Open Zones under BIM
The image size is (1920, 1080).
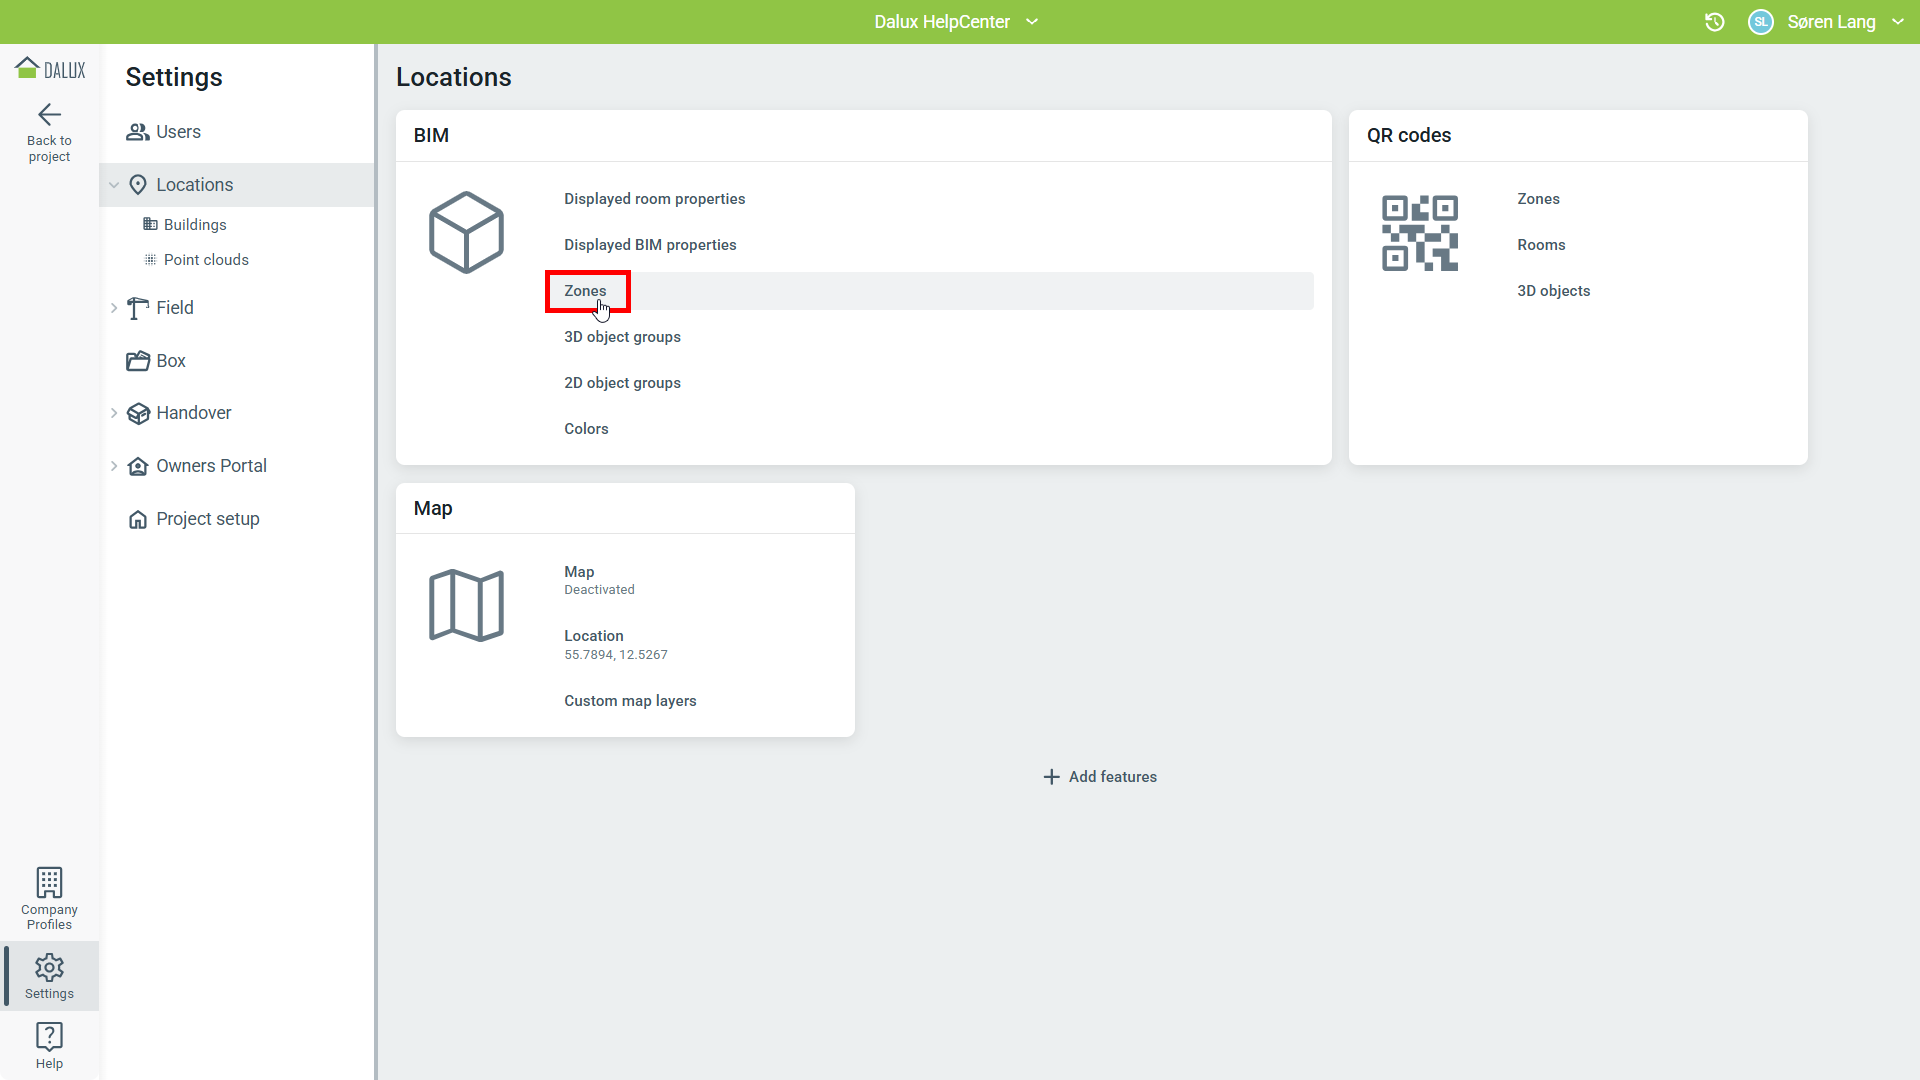585,291
